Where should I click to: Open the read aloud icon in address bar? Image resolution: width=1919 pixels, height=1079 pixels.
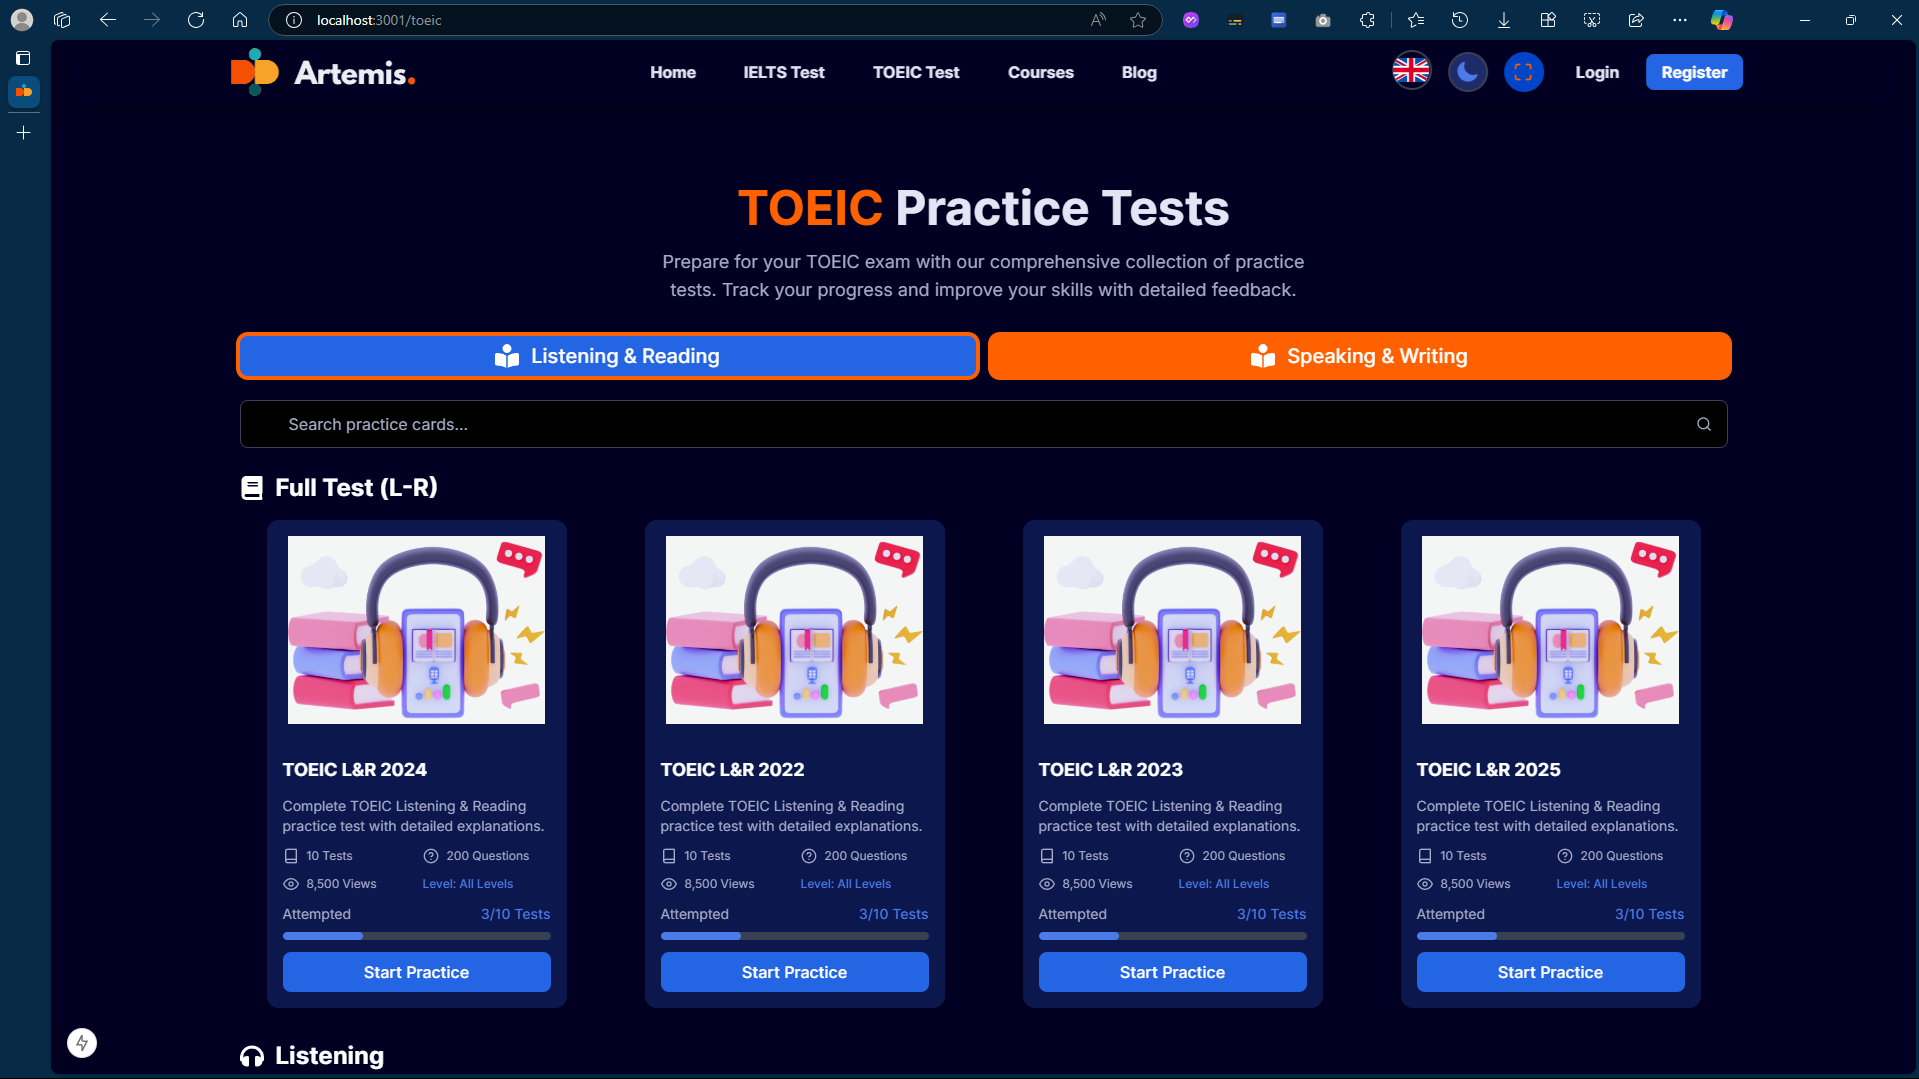(1098, 20)
